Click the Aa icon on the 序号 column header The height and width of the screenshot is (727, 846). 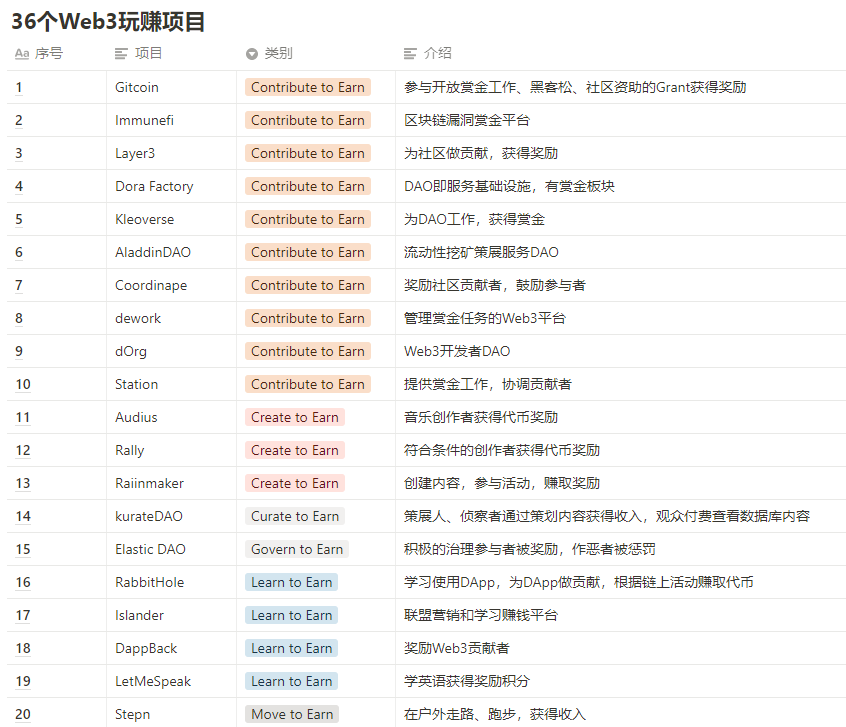[x=21, y=54]
